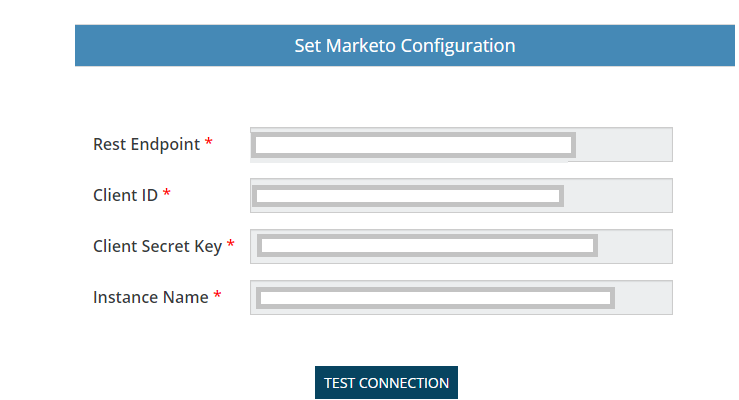The height and width of the screenshot is (400, 739).
Task: Focus the Instance Name input field
Action: 461,297
